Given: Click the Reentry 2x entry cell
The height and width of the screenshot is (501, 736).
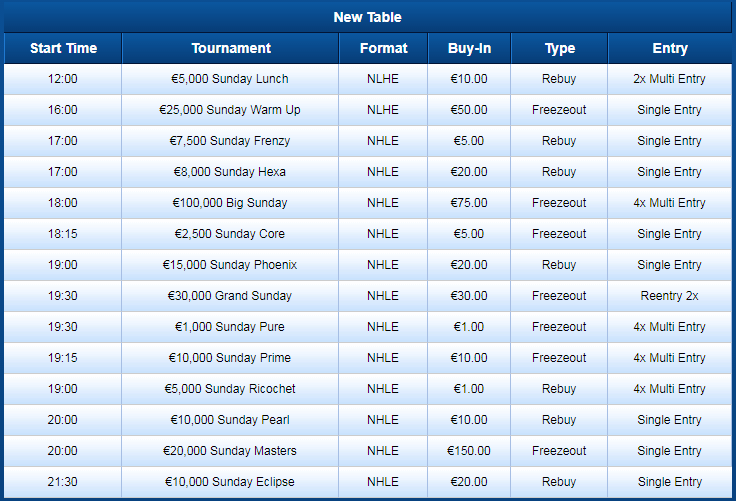Looking at the screenshot, I should pyautogui.click(x=670, y=296).
